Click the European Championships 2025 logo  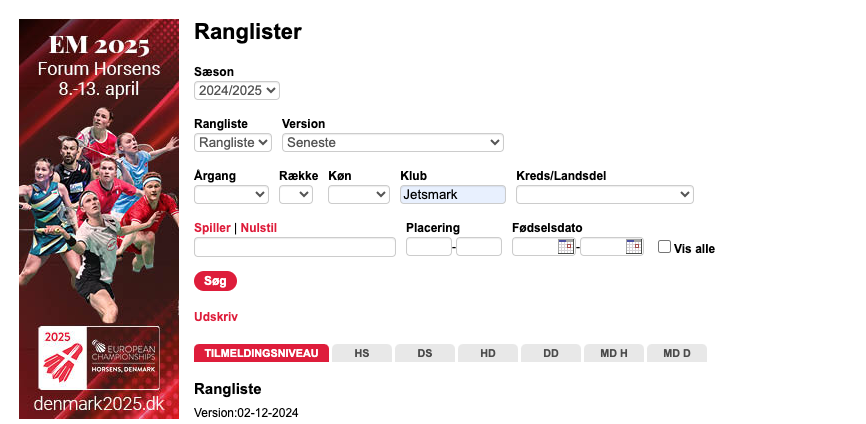coord(99,358)
